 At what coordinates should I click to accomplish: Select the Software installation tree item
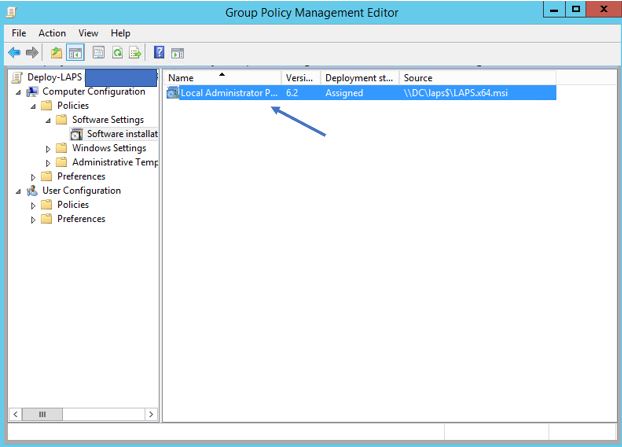(x=122, y=134)
